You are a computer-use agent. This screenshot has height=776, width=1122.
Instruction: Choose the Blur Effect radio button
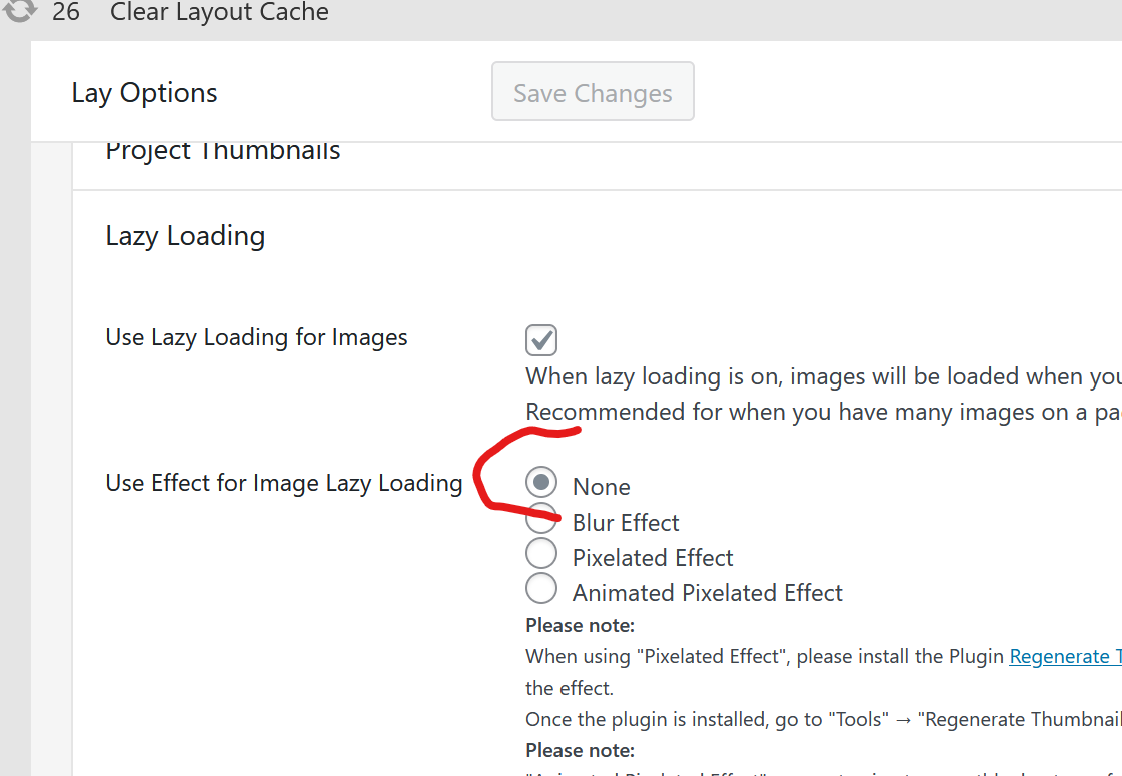[x=541, y=518]
